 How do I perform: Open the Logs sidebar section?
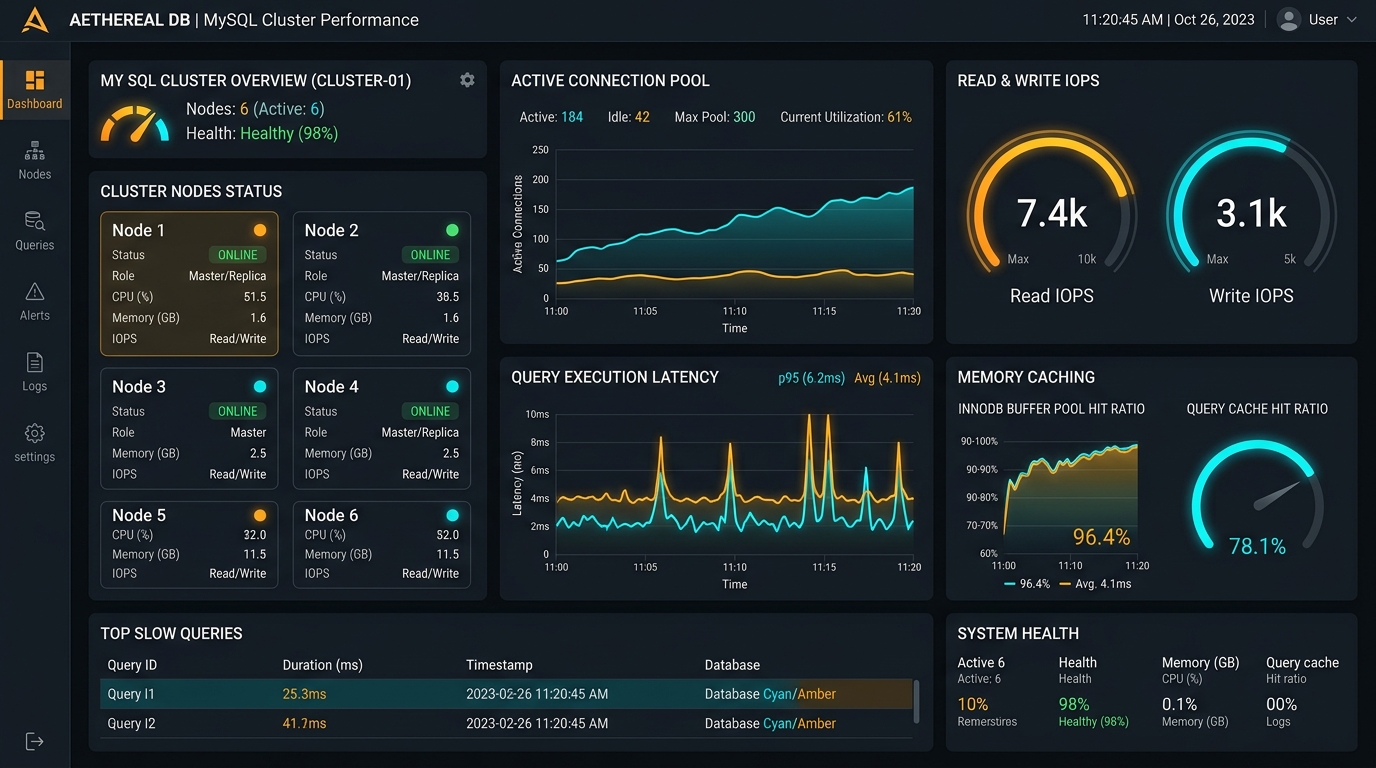tap(35, 372)
